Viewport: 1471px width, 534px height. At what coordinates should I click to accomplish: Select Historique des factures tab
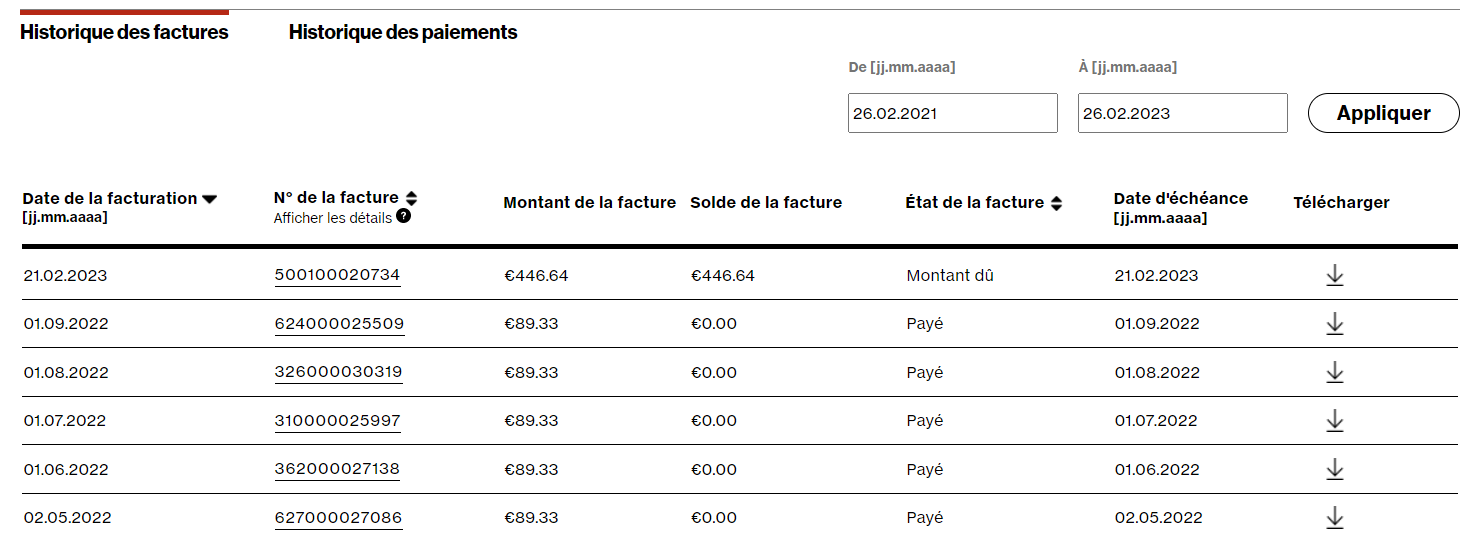pyautogui.click(x=124, y=32)
